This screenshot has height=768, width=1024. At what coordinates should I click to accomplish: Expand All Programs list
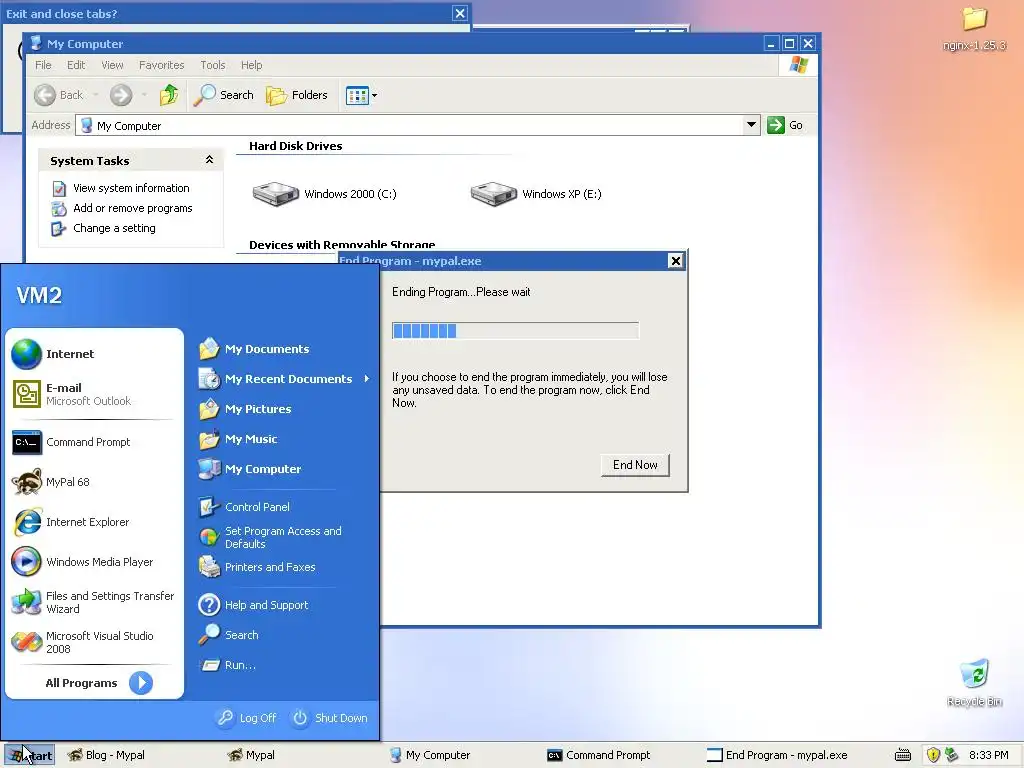(98, 683)
